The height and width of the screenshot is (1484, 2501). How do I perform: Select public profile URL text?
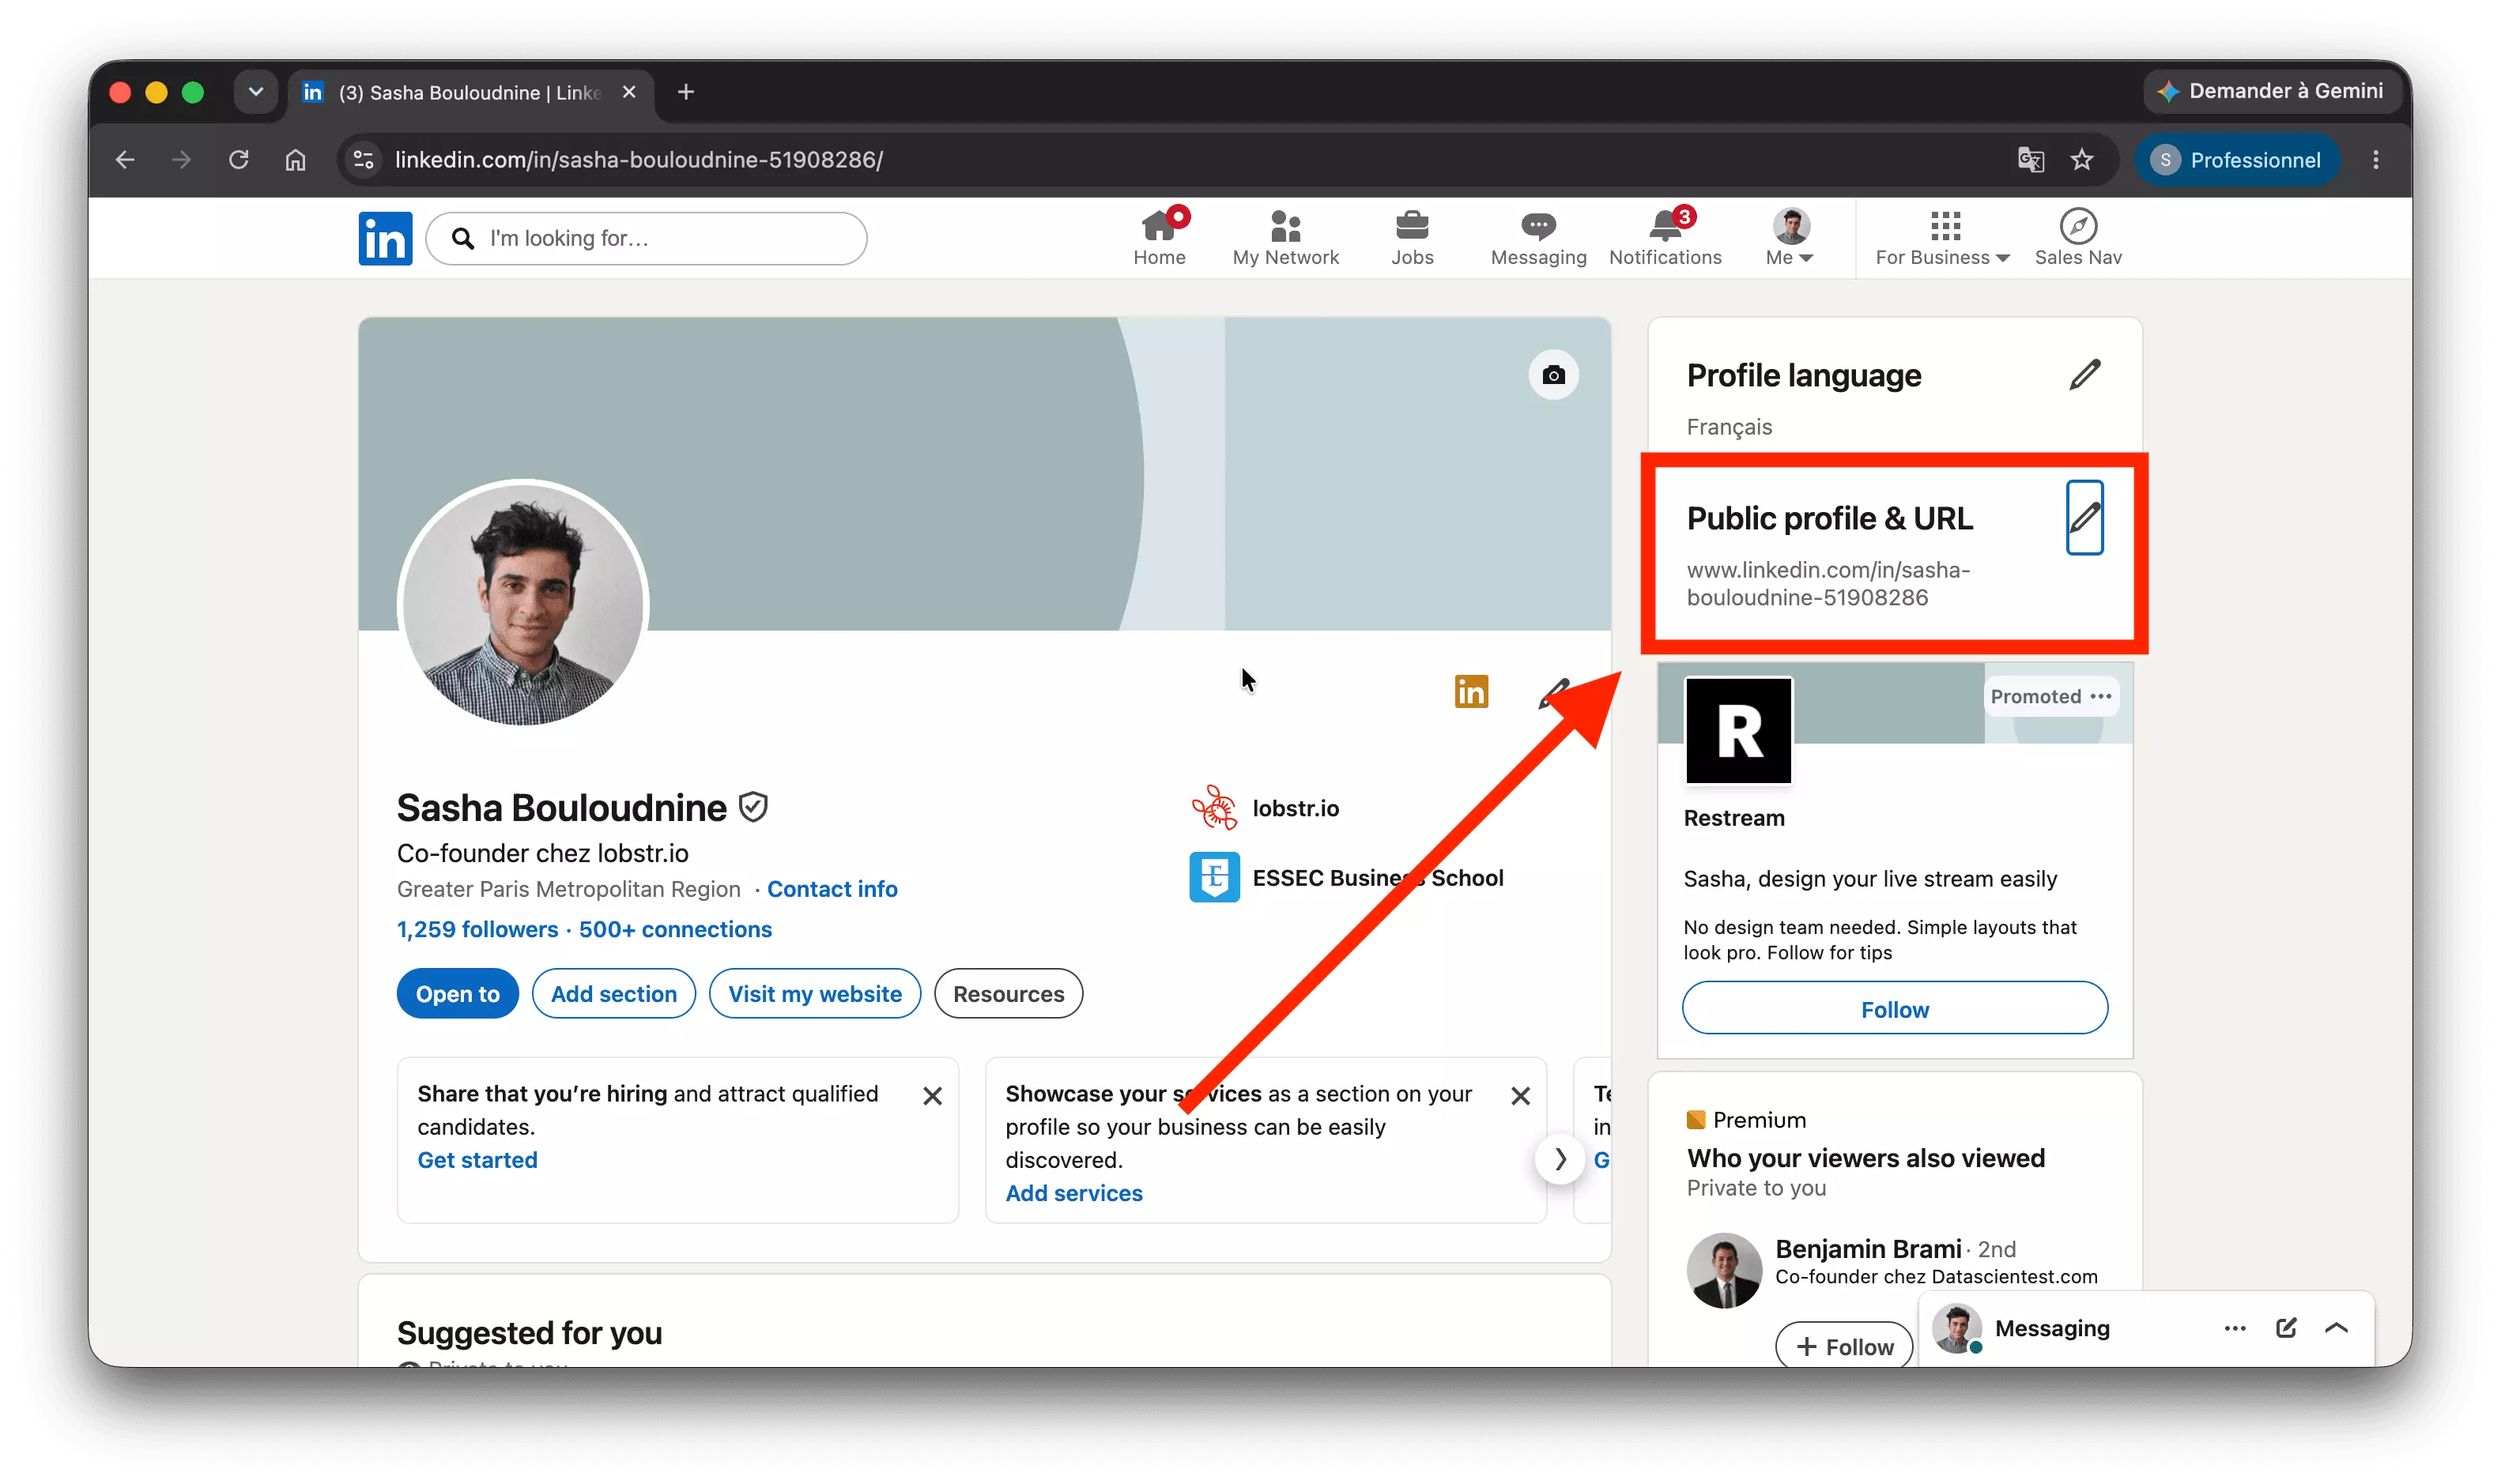coord(1828,583)
